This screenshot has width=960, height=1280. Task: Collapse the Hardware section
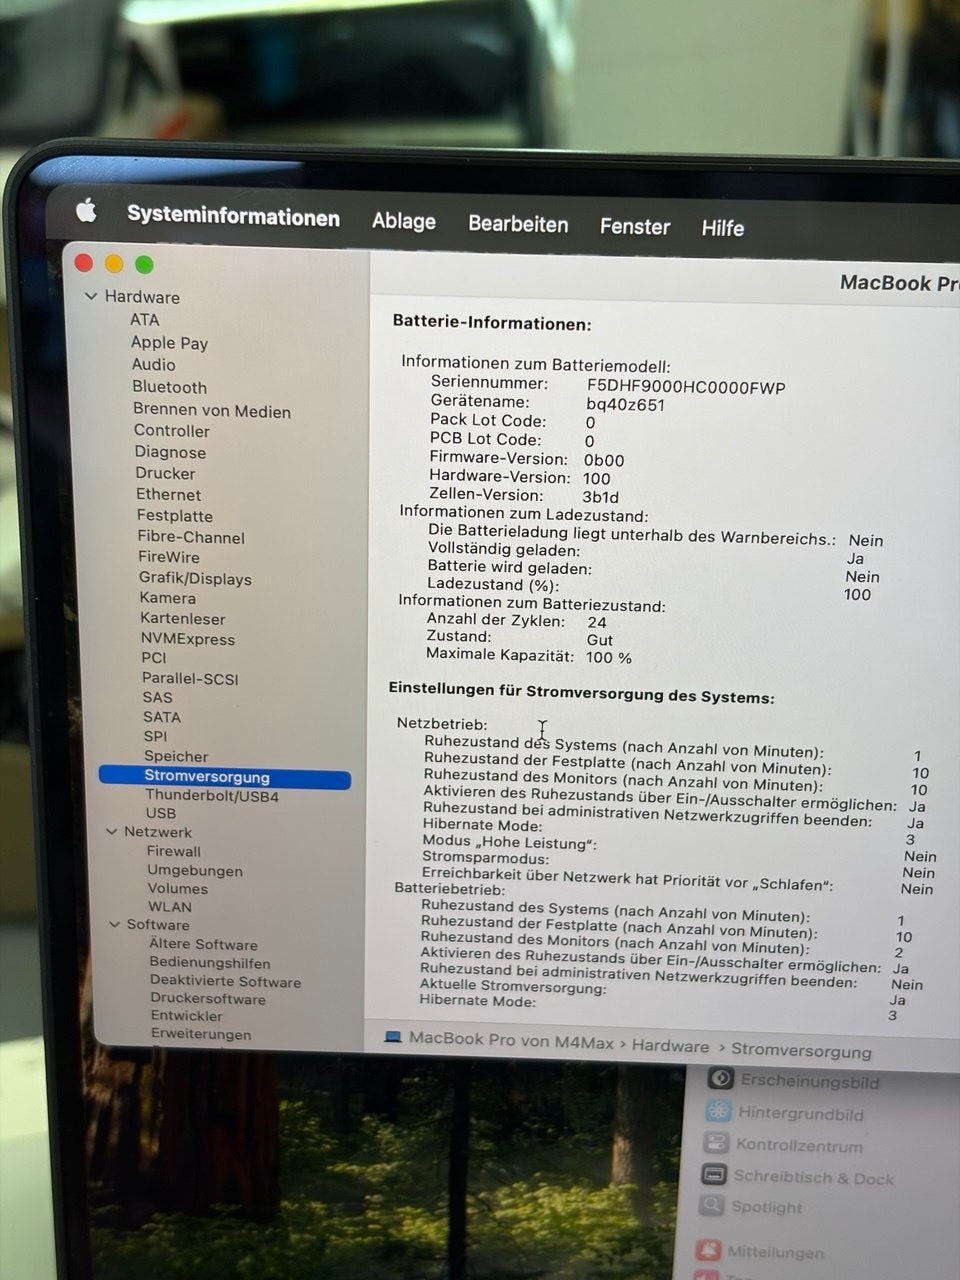pyautogui.click(x=91, y=296)
